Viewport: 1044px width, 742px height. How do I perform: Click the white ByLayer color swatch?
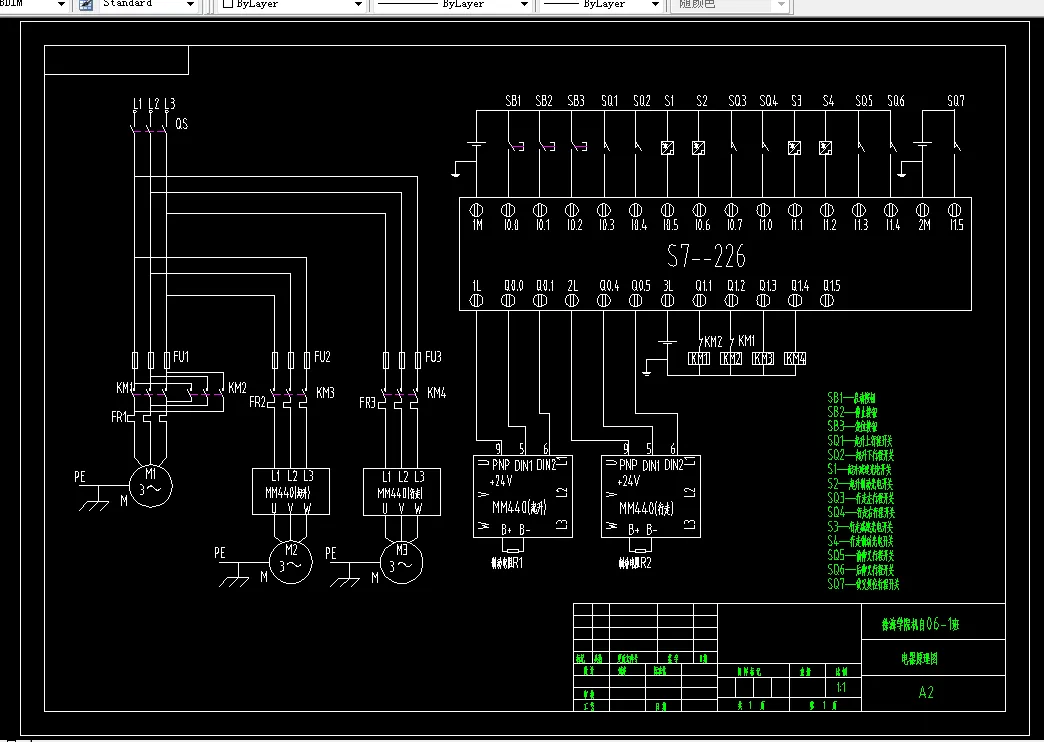pyautogui.click(x=228, y=4)
